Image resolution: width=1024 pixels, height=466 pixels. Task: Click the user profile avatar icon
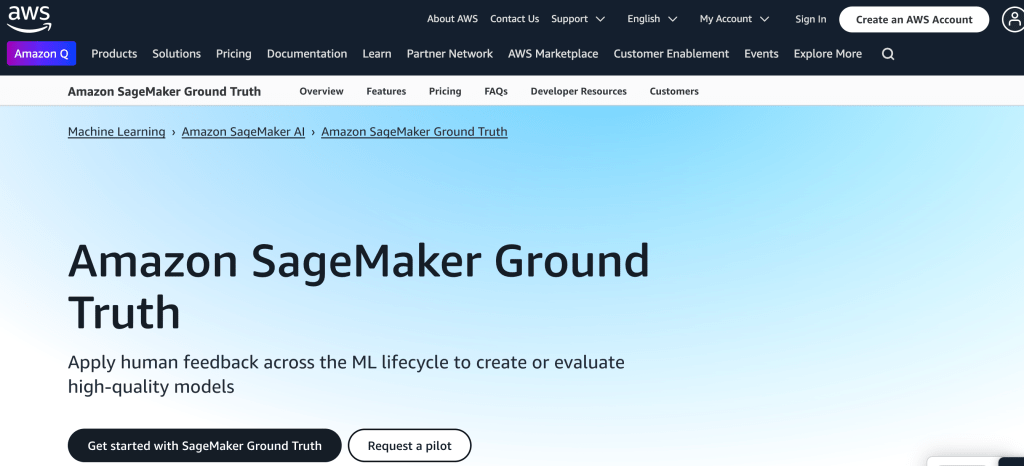(1011, 19)
